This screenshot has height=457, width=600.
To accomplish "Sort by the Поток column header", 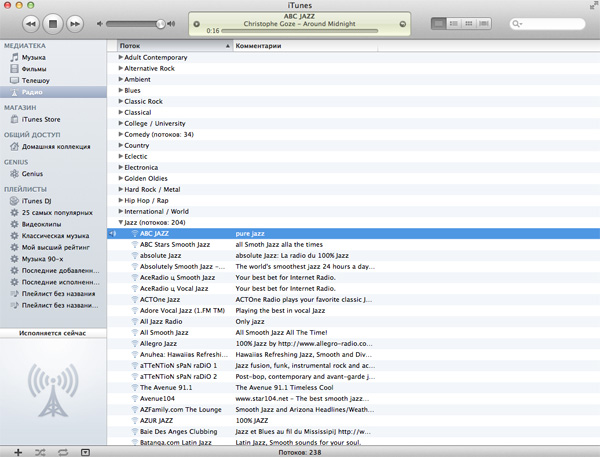I will (x=170, y=46).
